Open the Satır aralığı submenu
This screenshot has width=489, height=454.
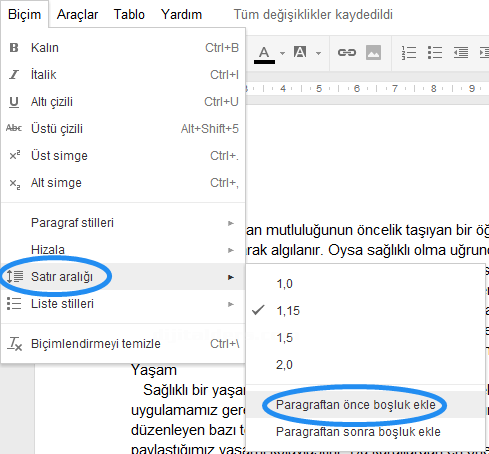coord(123,277)
